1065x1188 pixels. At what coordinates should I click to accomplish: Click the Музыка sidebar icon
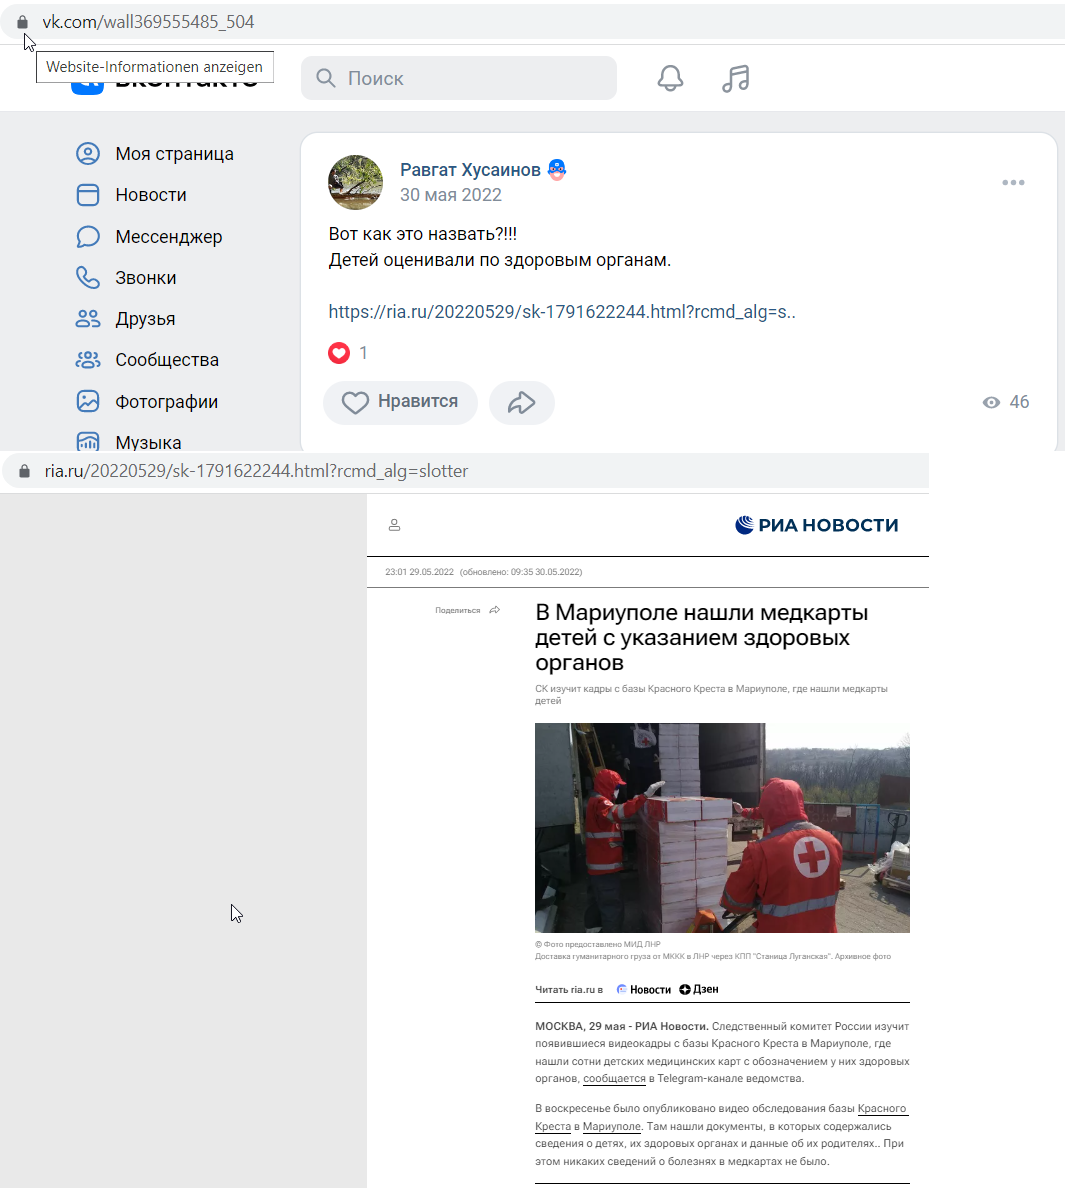[x=88, y=442]
